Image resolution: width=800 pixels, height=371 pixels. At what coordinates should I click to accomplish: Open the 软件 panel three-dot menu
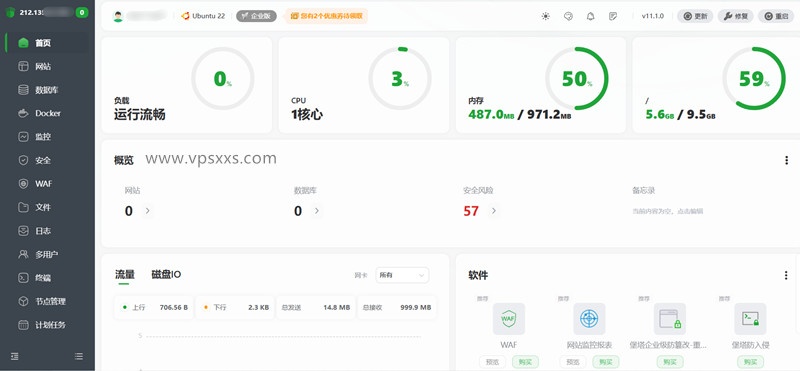pos(786,275)
